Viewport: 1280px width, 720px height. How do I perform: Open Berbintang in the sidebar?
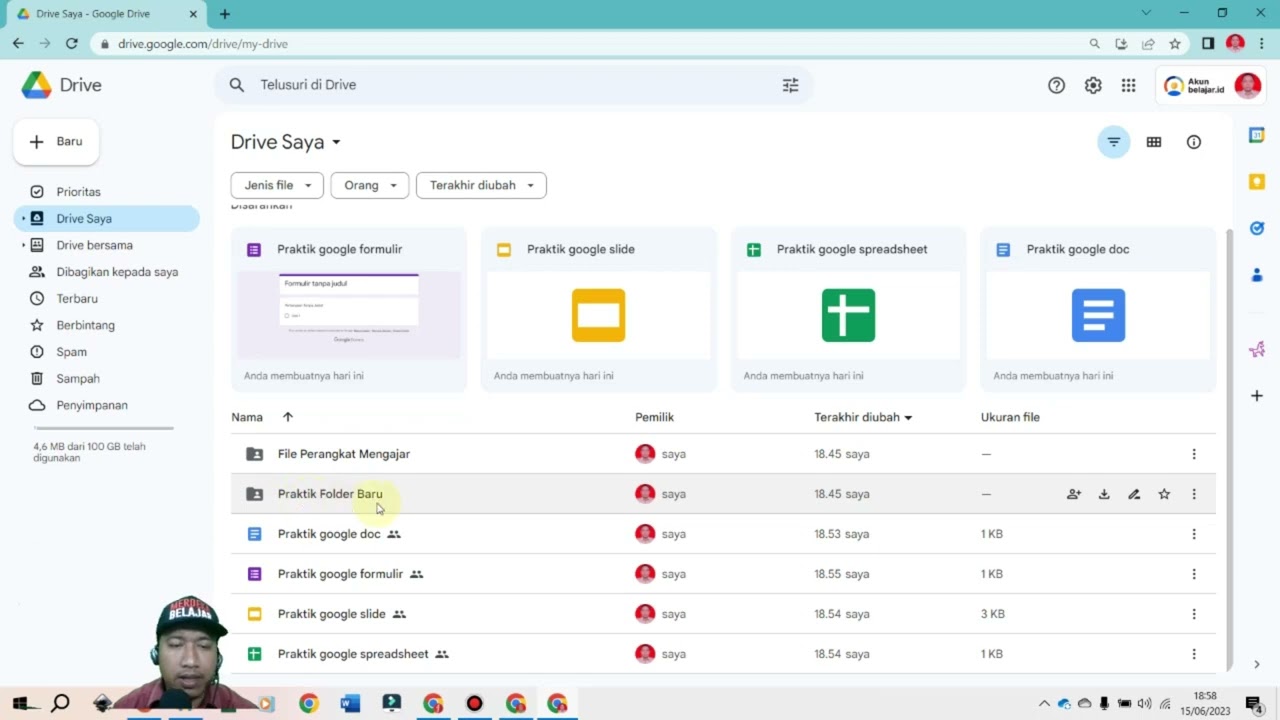[x=106, y=325]
